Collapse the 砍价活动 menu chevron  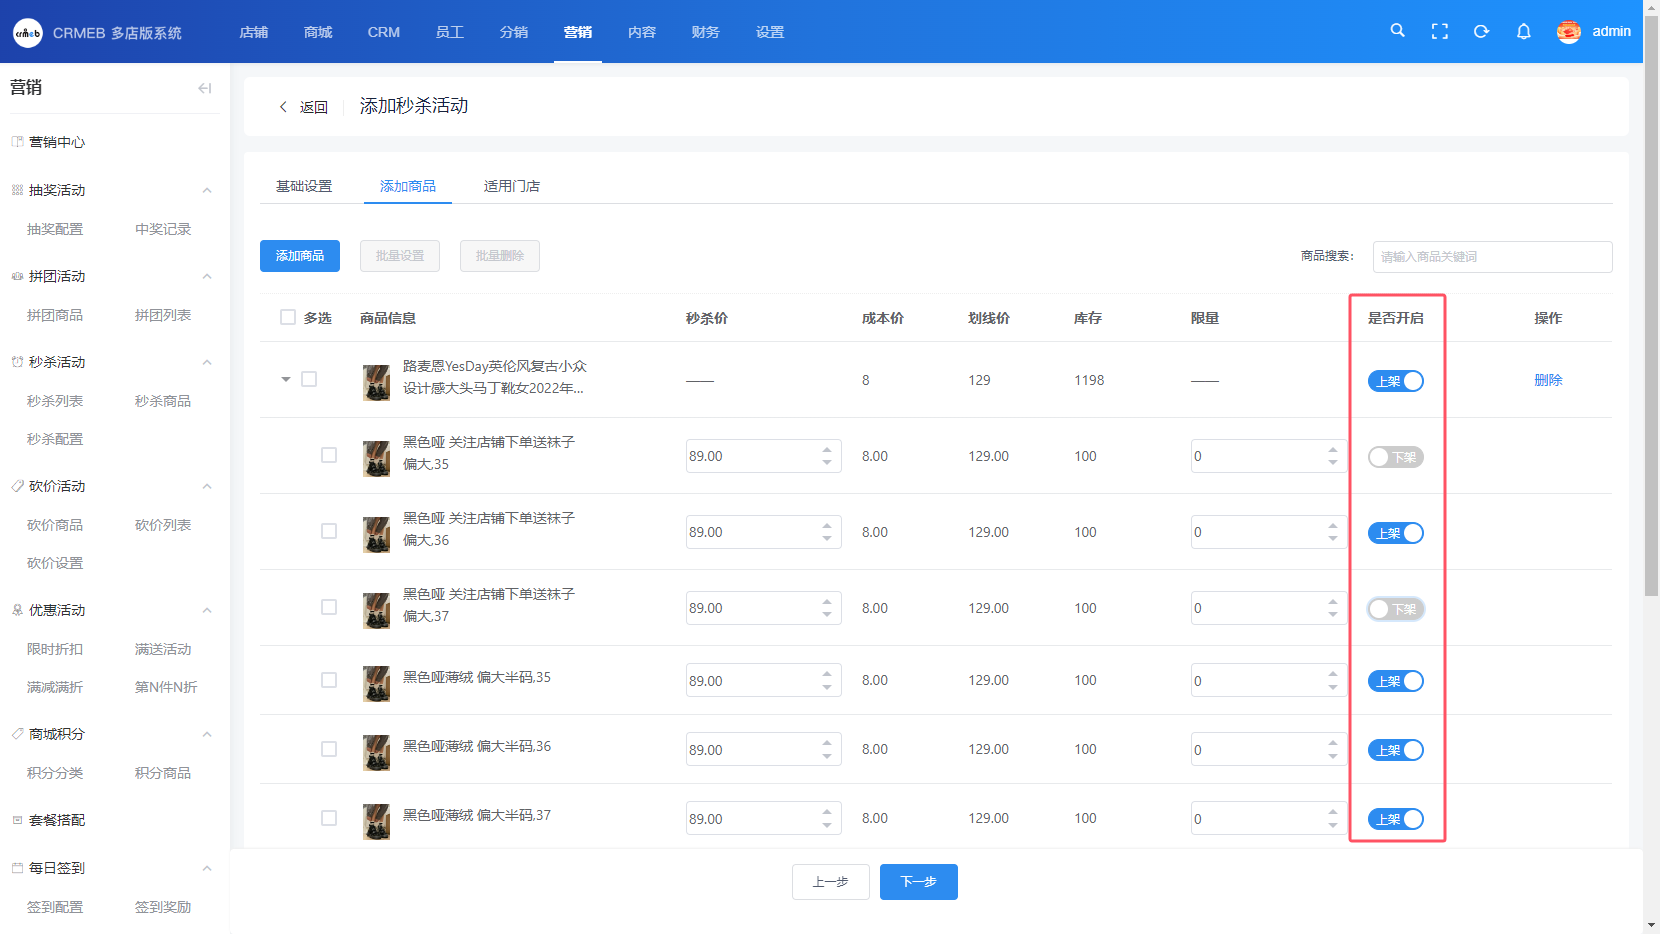(207, 486)
